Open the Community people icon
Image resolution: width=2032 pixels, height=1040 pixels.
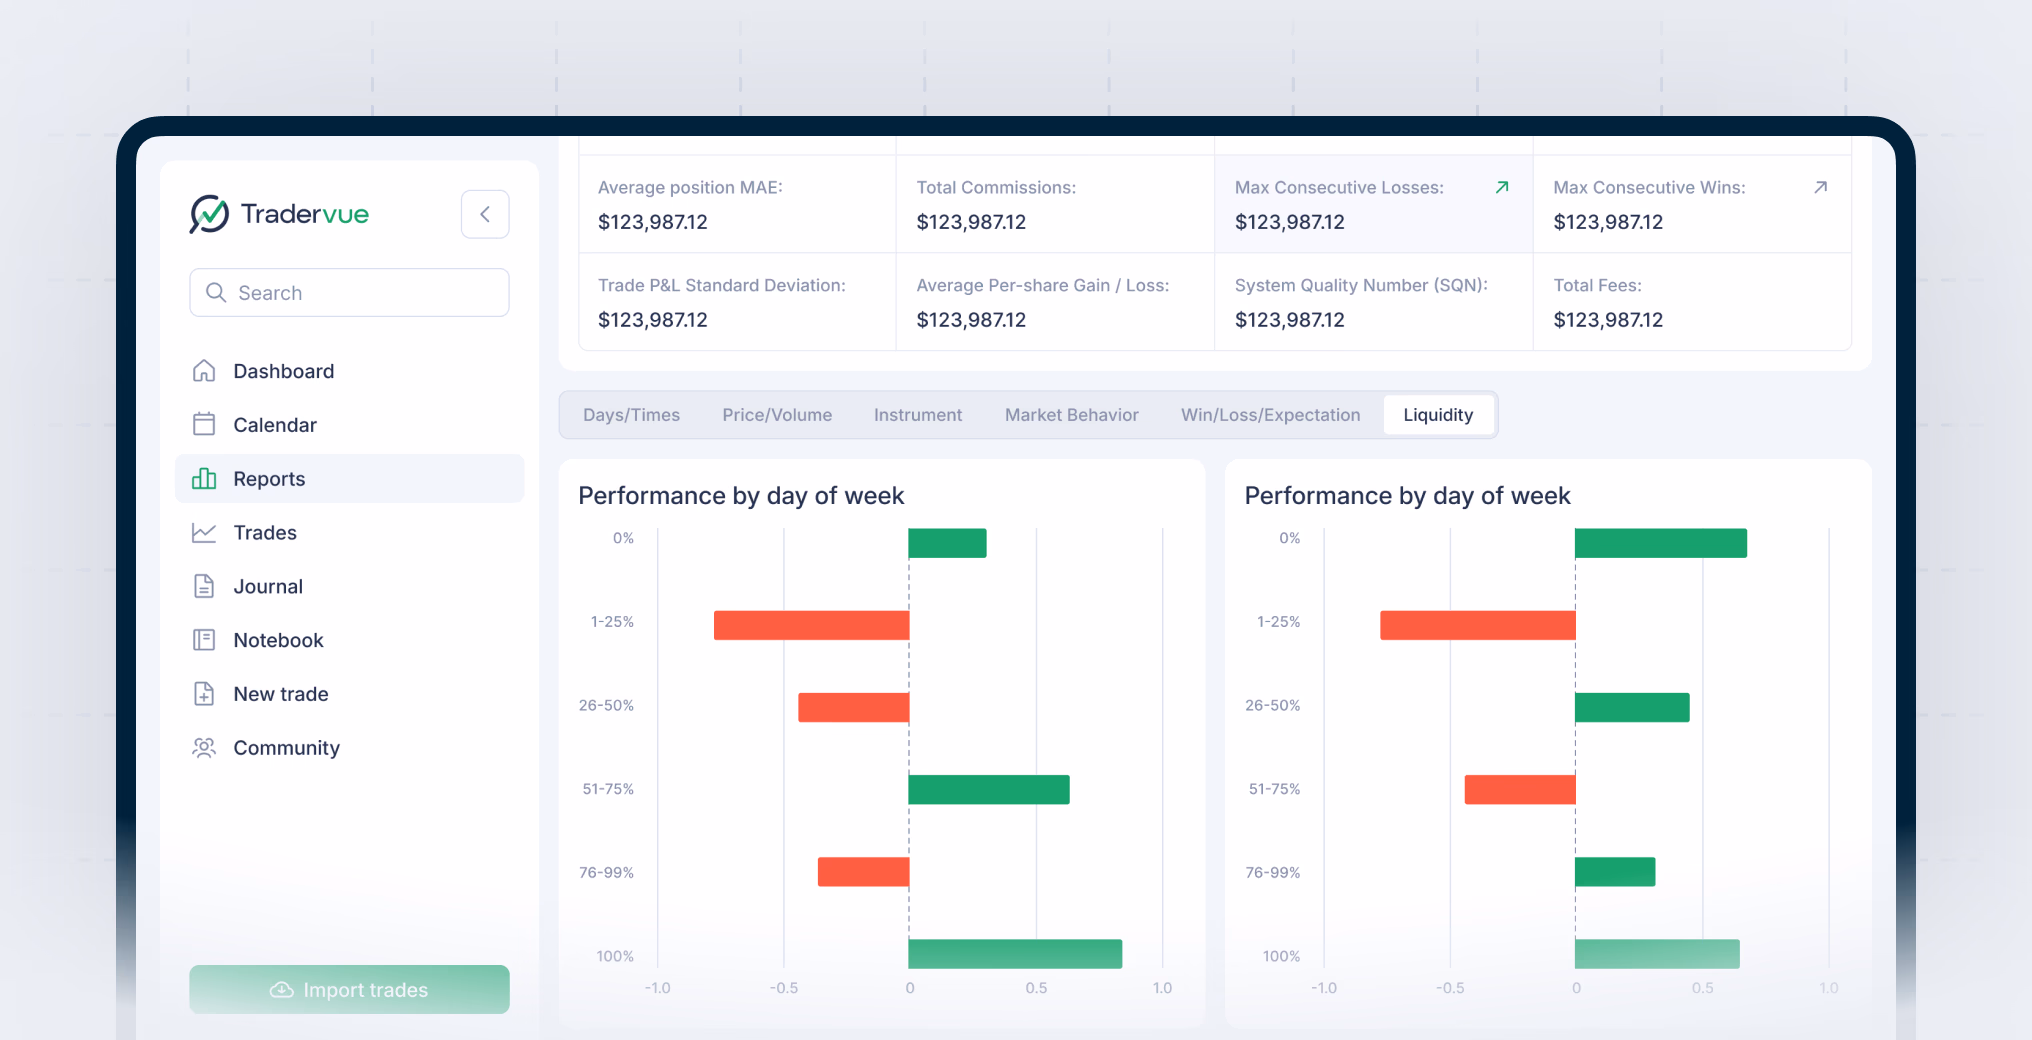204,747
